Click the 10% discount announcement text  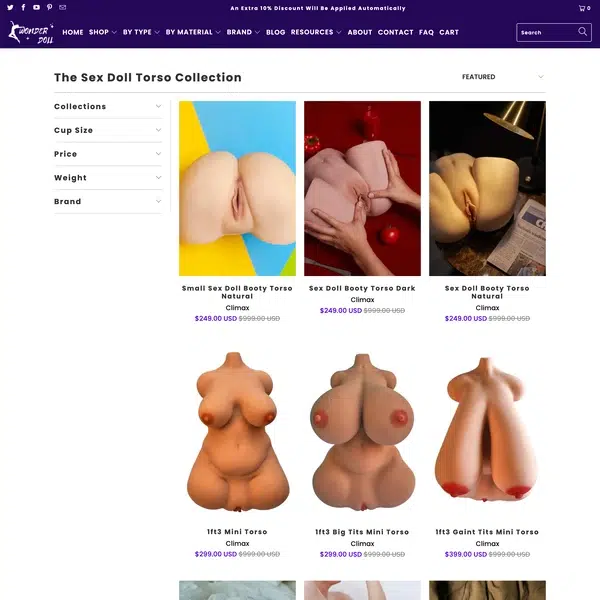[318, 8]
